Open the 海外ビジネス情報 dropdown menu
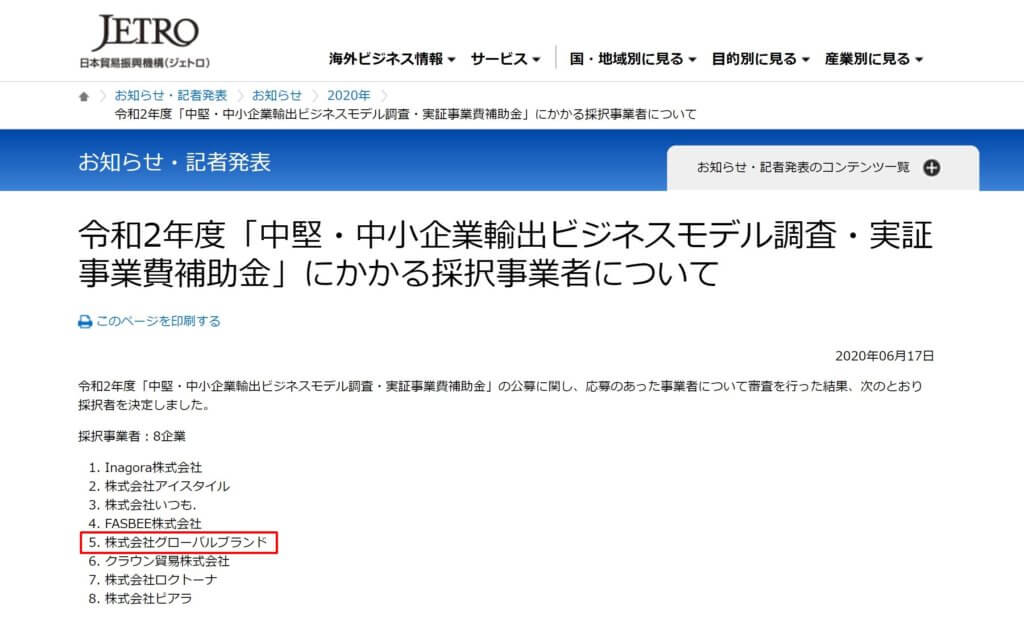The width and height of the screenshot is (1024, 625). tap(392, 59)
